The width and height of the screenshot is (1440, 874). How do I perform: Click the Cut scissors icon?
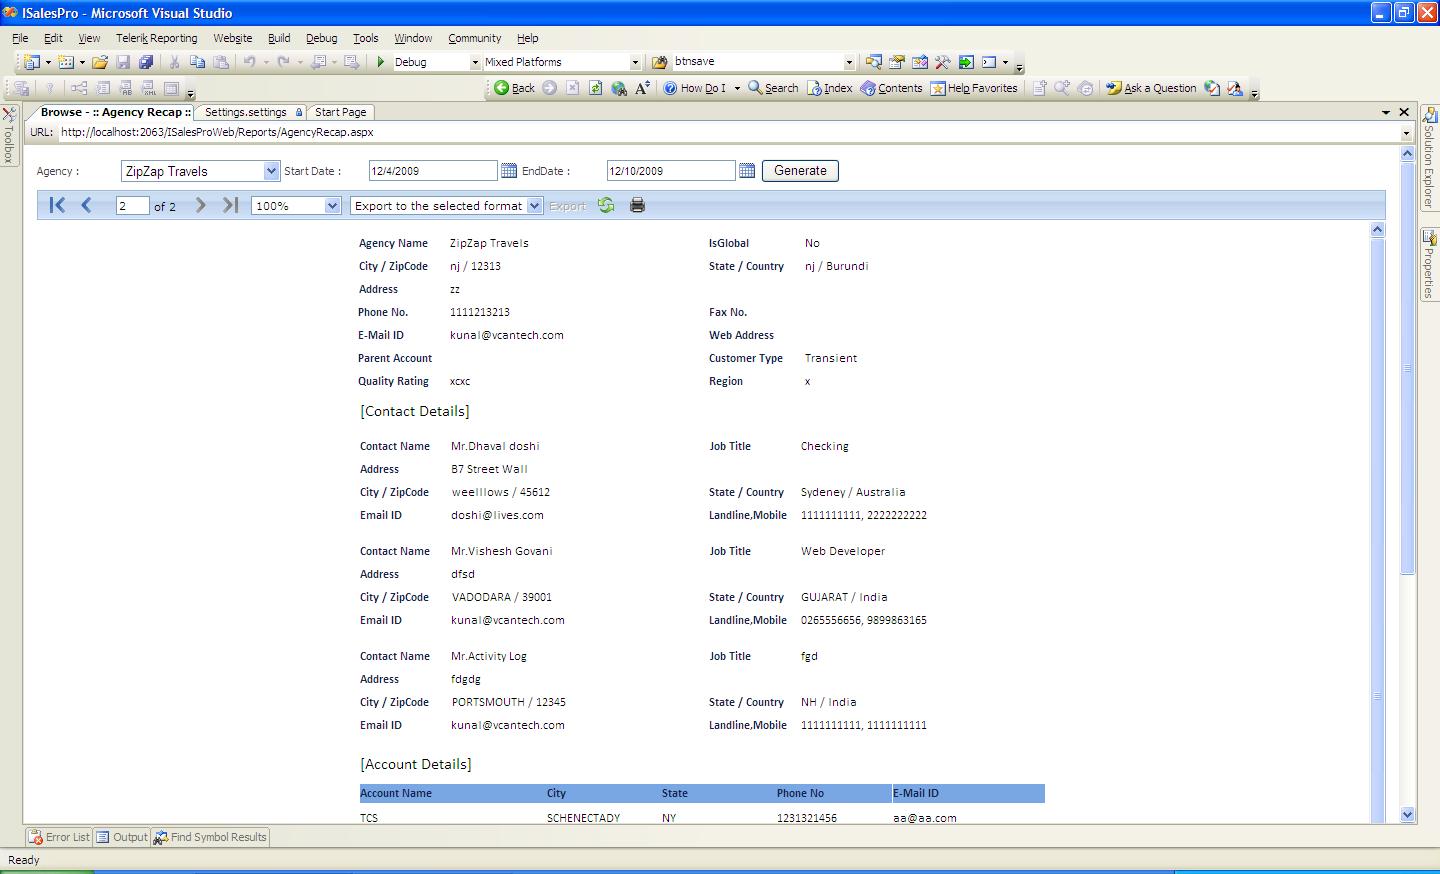tap(174, 62)
